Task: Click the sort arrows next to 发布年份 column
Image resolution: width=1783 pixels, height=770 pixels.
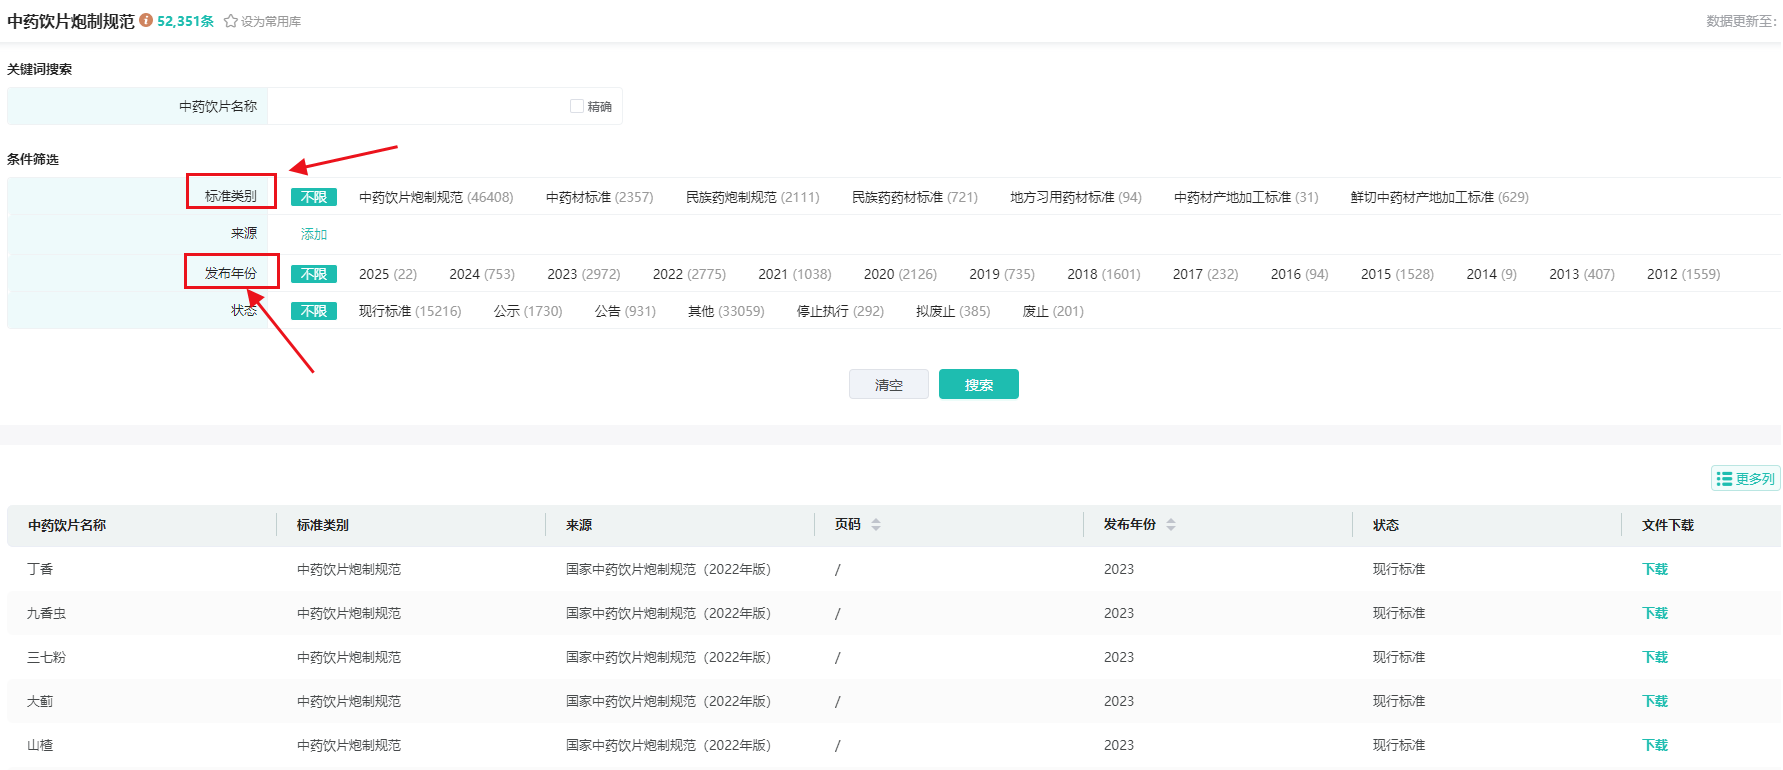Action: click(1171, 525)
